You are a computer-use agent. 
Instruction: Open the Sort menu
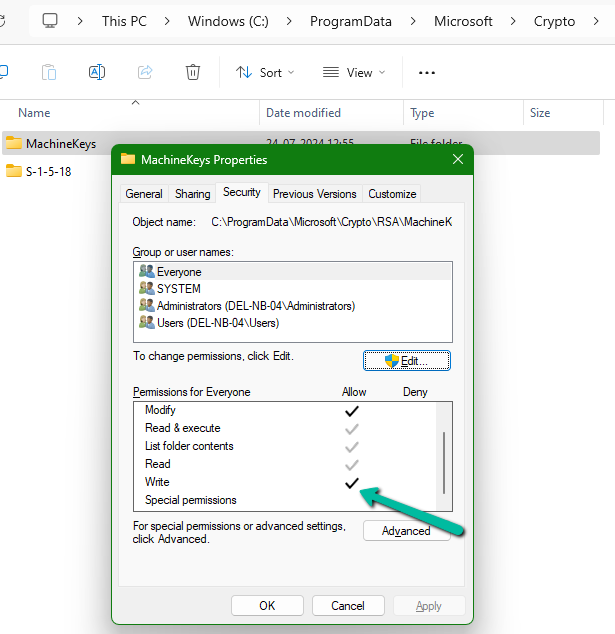coord(265,73)
